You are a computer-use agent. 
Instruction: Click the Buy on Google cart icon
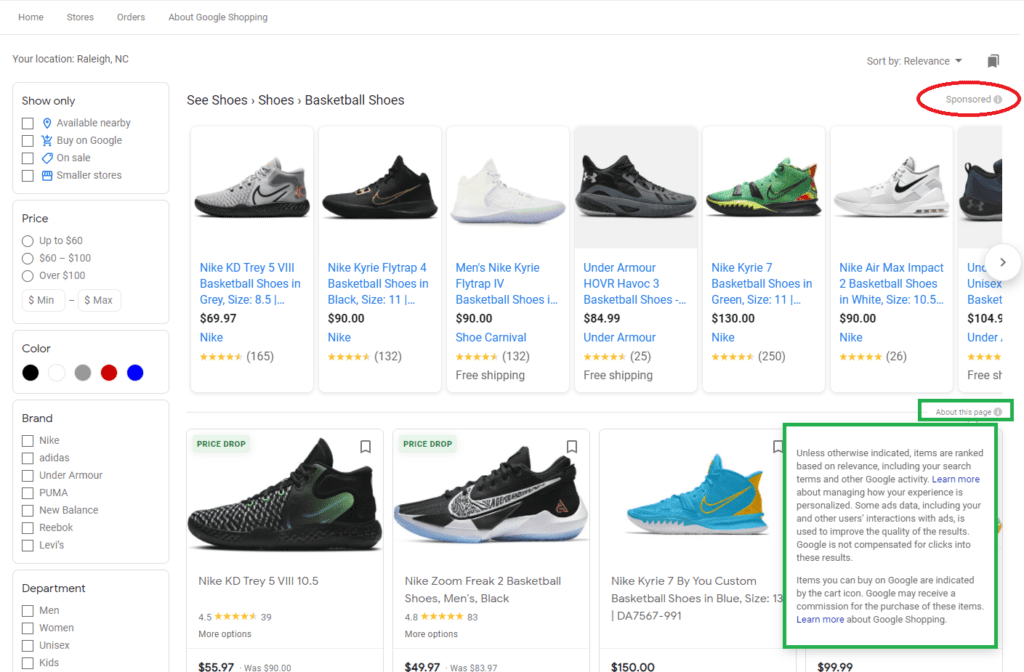coord(47,140)
